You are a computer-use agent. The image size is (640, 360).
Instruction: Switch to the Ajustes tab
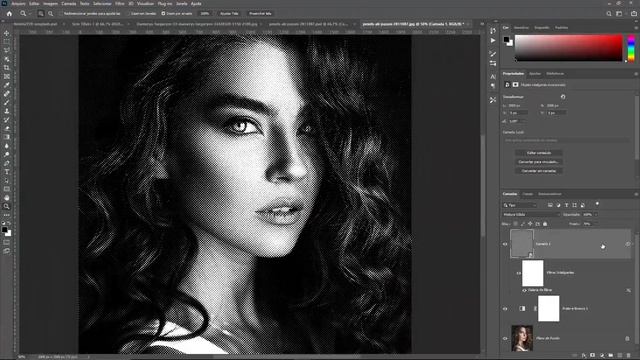tap(535, 74)
